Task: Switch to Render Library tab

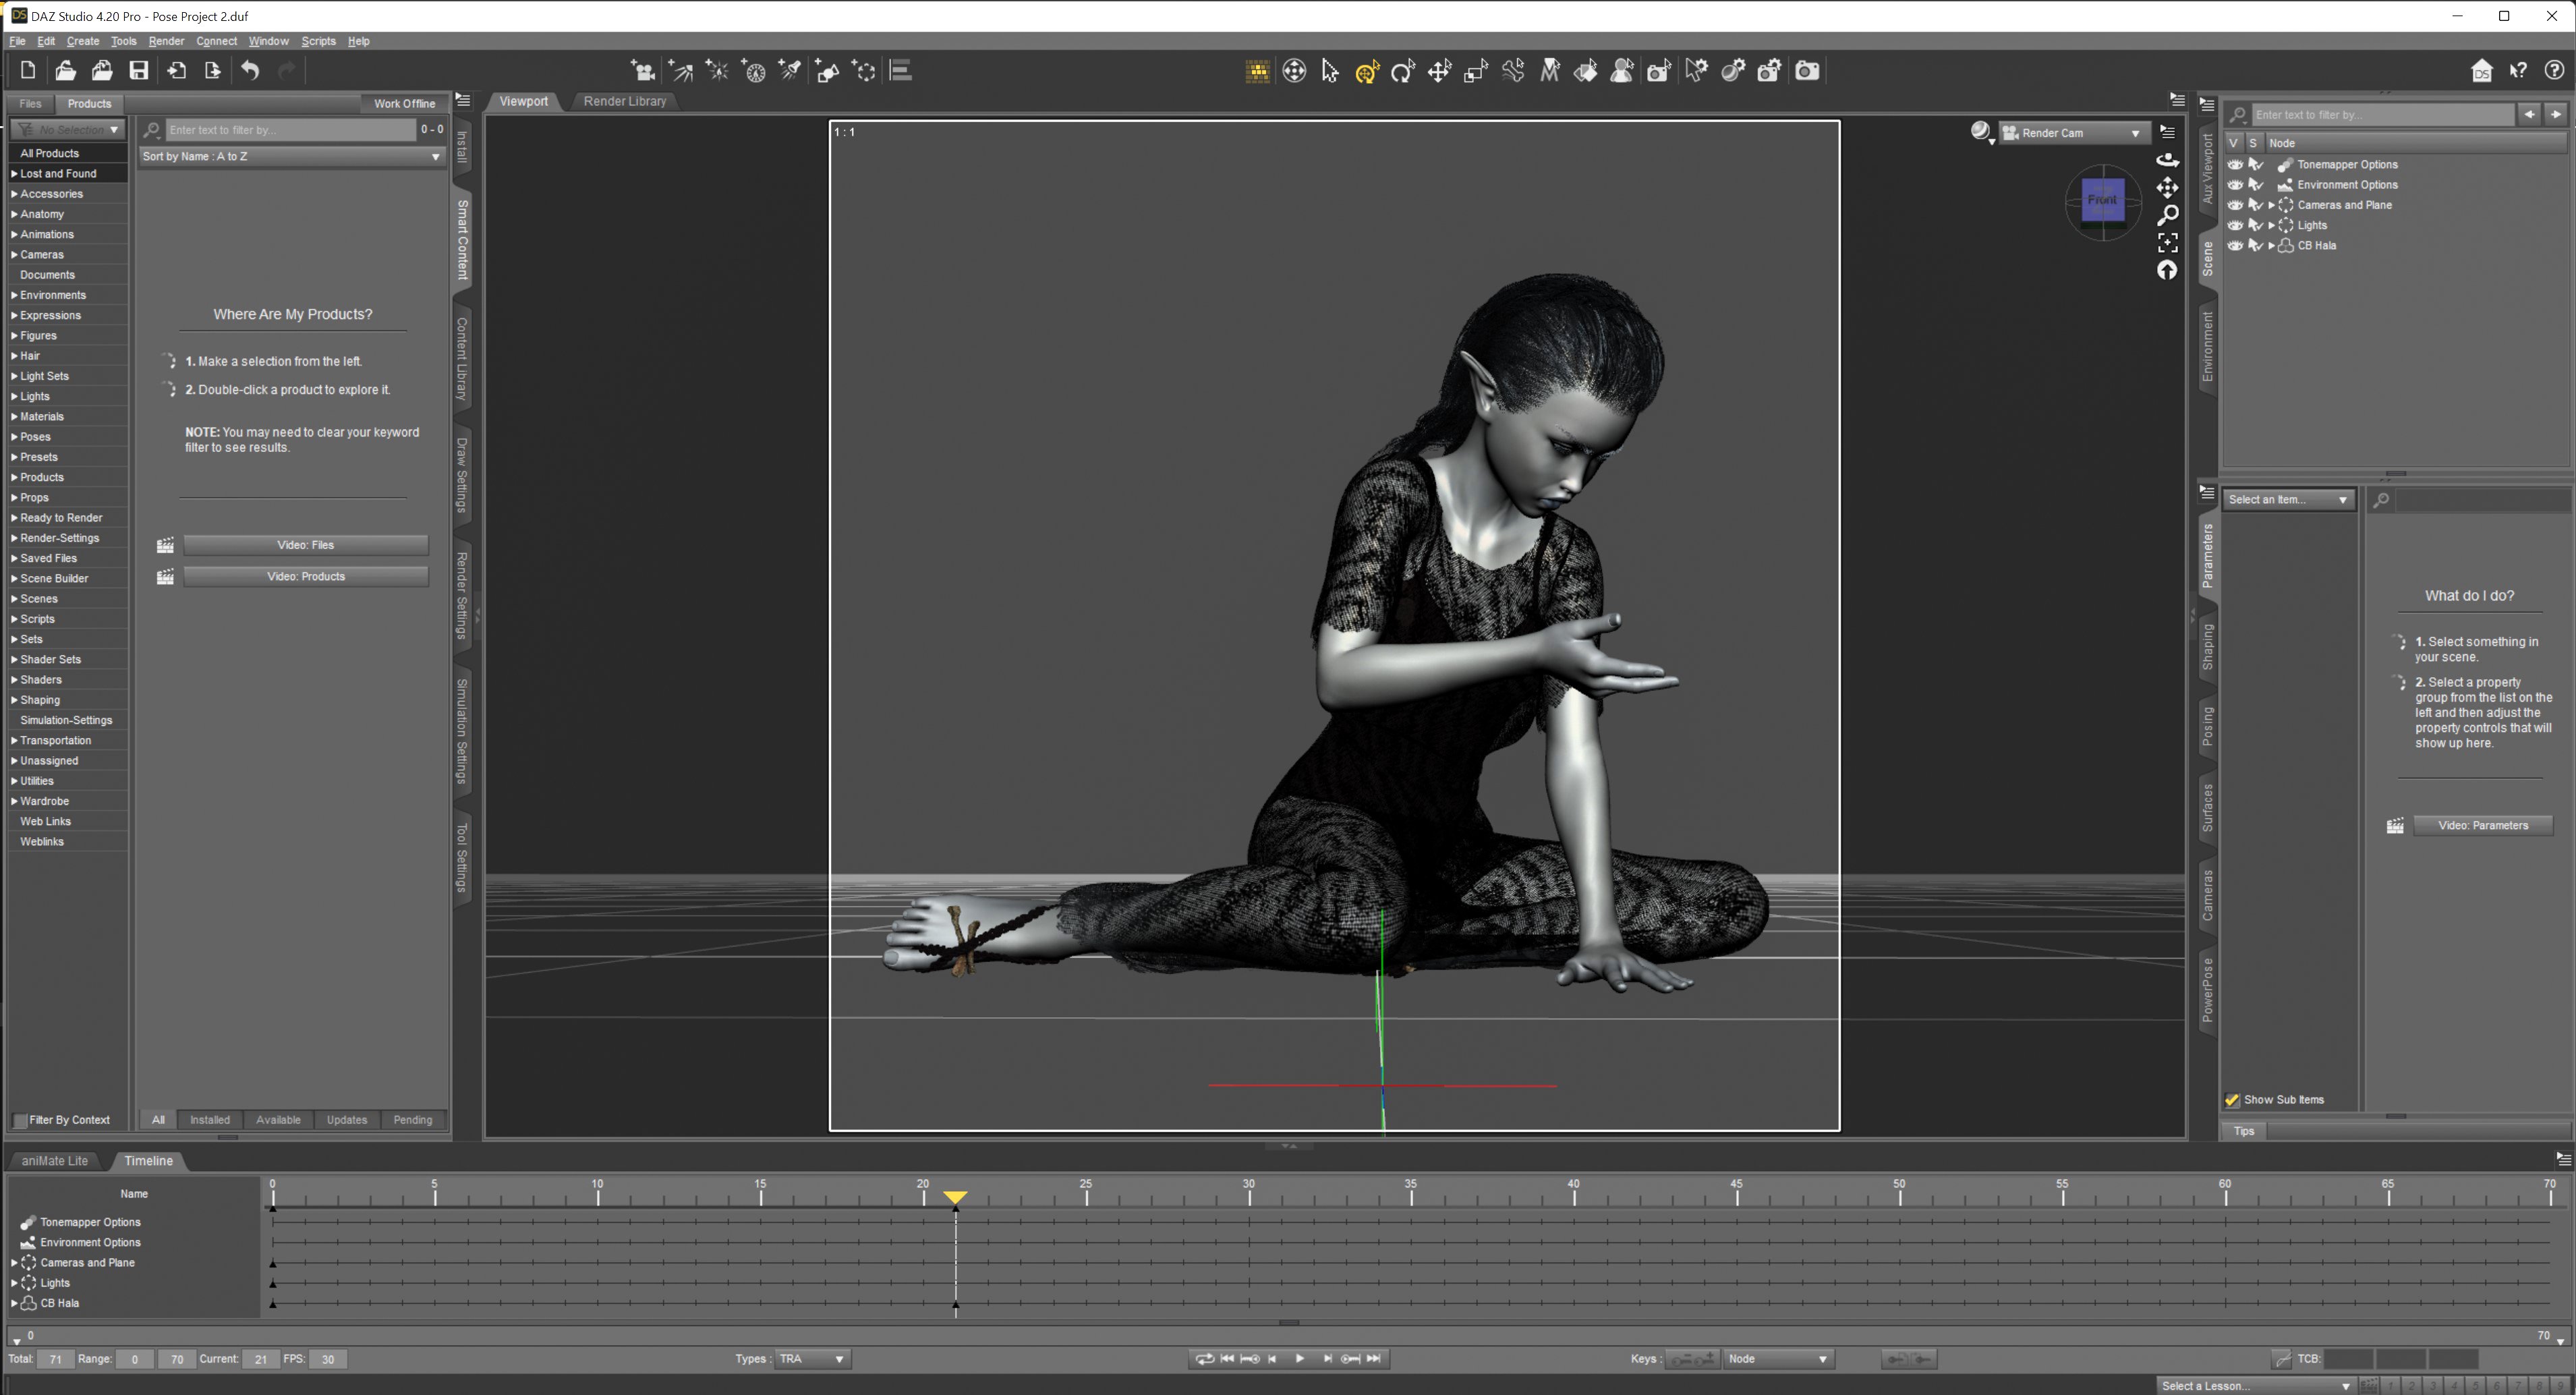Action: pos(627,101)
